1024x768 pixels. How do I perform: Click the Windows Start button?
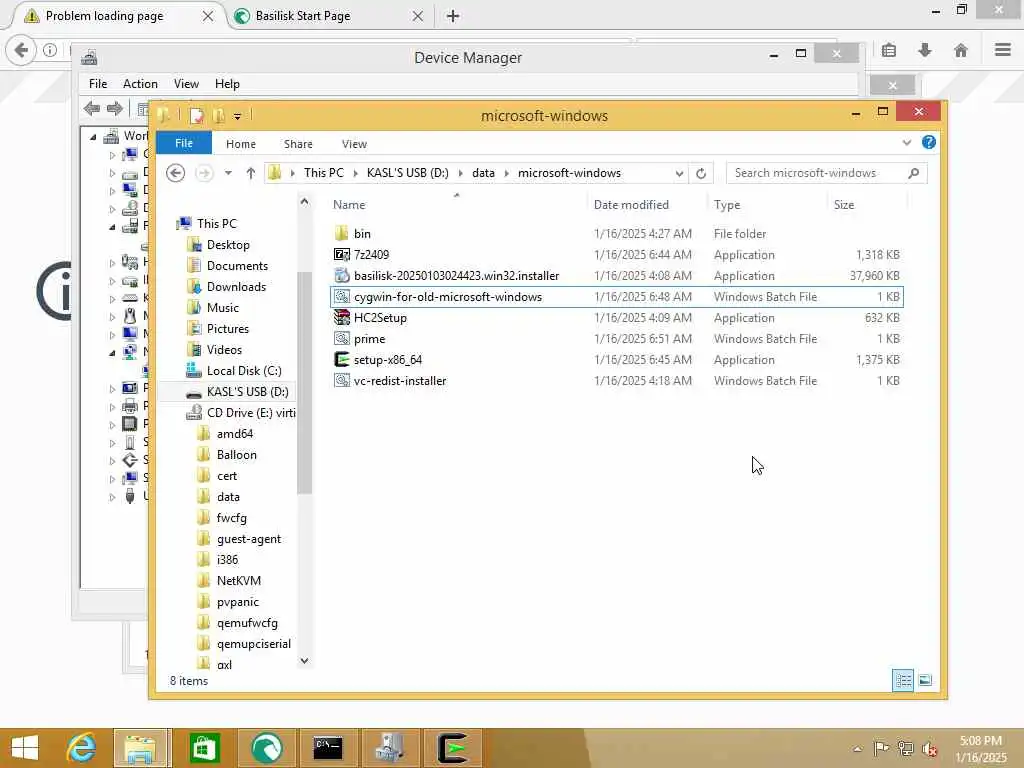(25, 748)
